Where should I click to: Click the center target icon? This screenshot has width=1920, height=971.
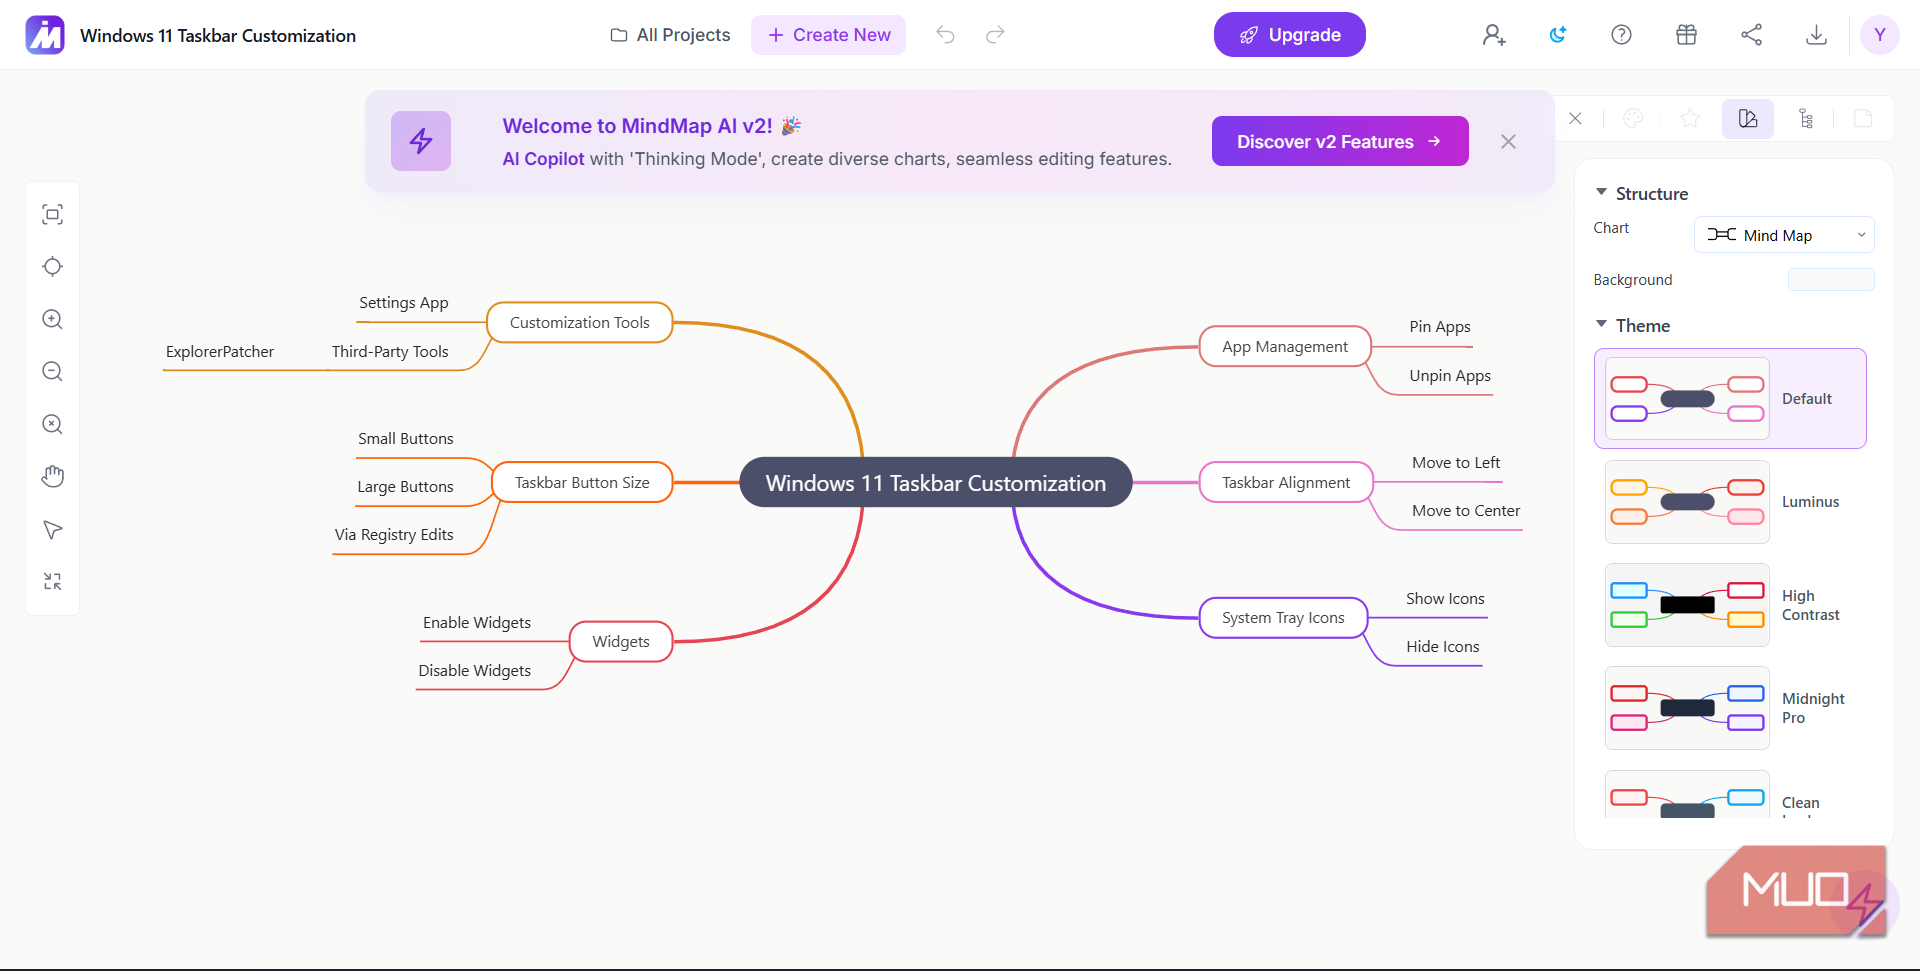(53, 266)
